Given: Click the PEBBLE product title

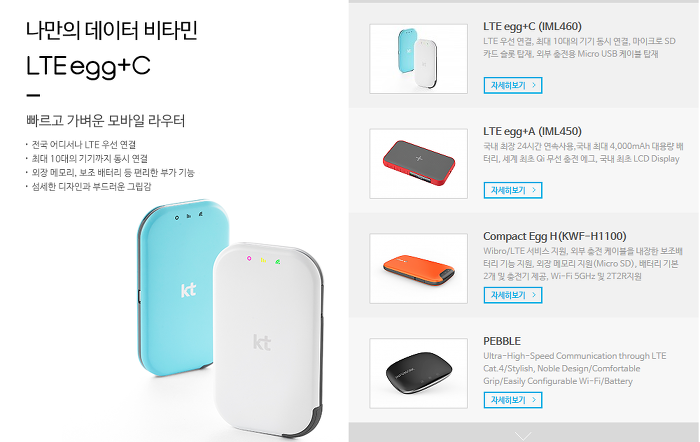Looking at the screenshot, I should coord(502,341).
